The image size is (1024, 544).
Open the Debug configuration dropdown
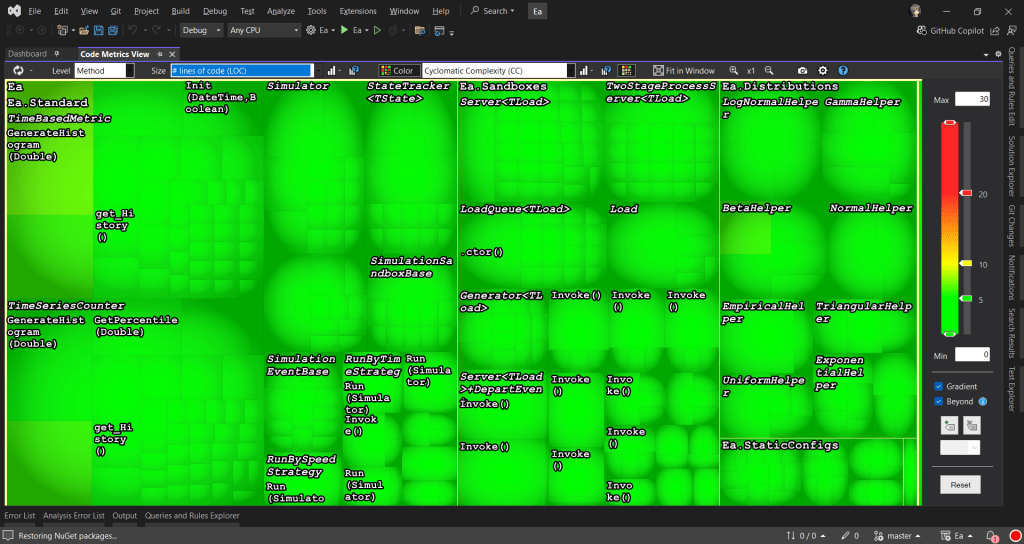(x=201, y=30)
